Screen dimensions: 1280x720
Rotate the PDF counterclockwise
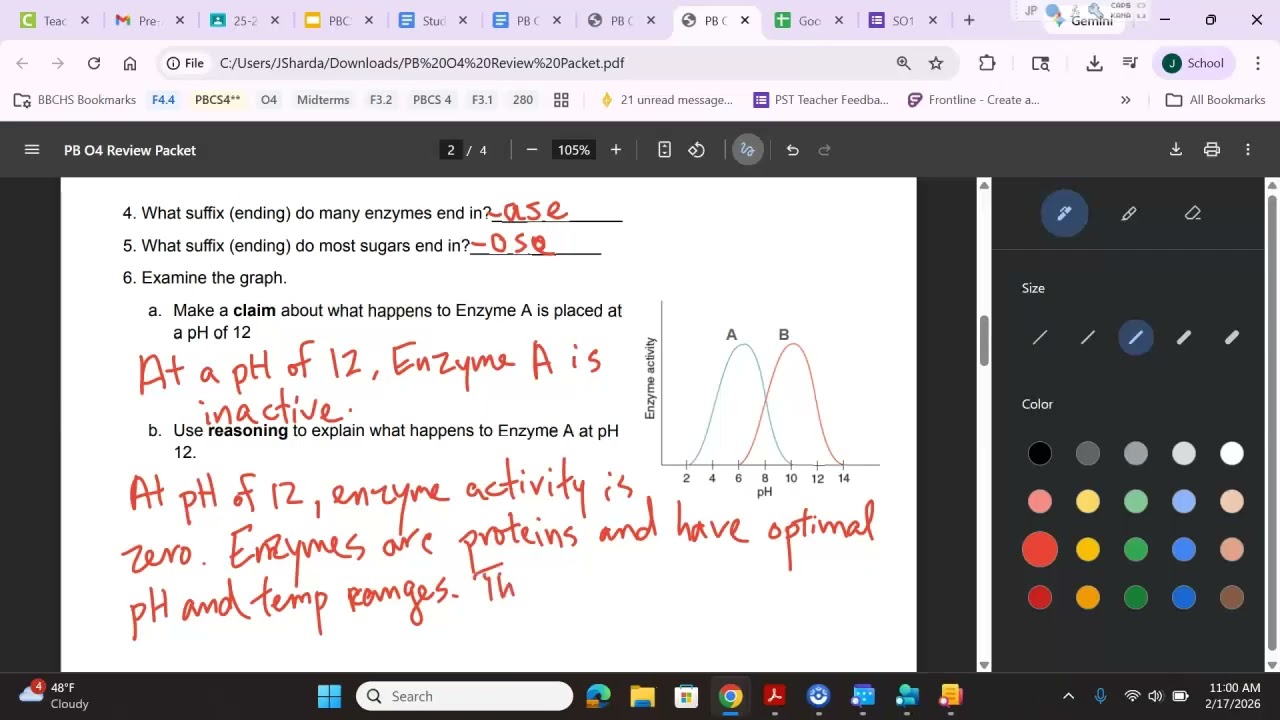(x=697, y=150)
